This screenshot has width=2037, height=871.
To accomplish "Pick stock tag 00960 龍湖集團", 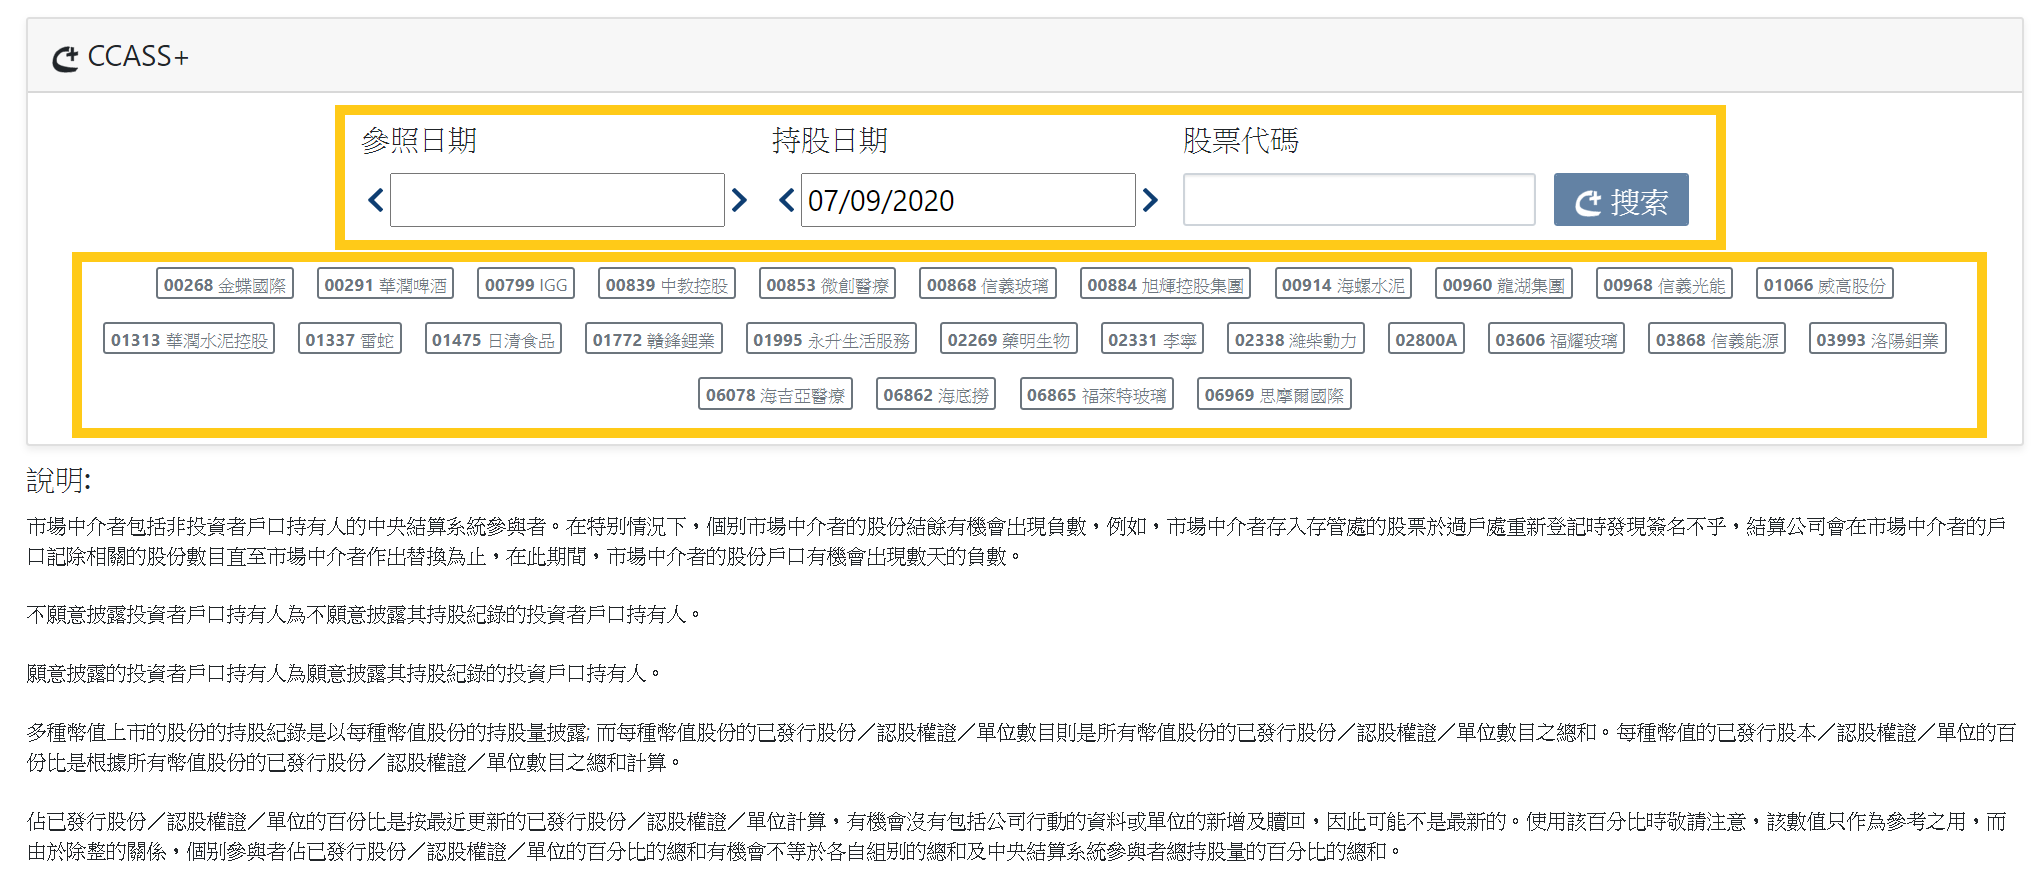I will (x=1503, y=285).
